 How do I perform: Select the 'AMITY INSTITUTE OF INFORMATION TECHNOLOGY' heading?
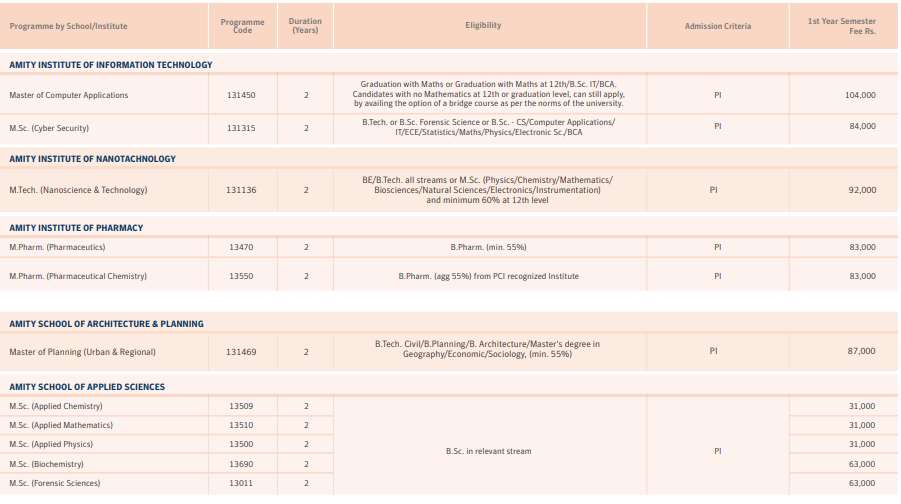[x=111, y=65]
